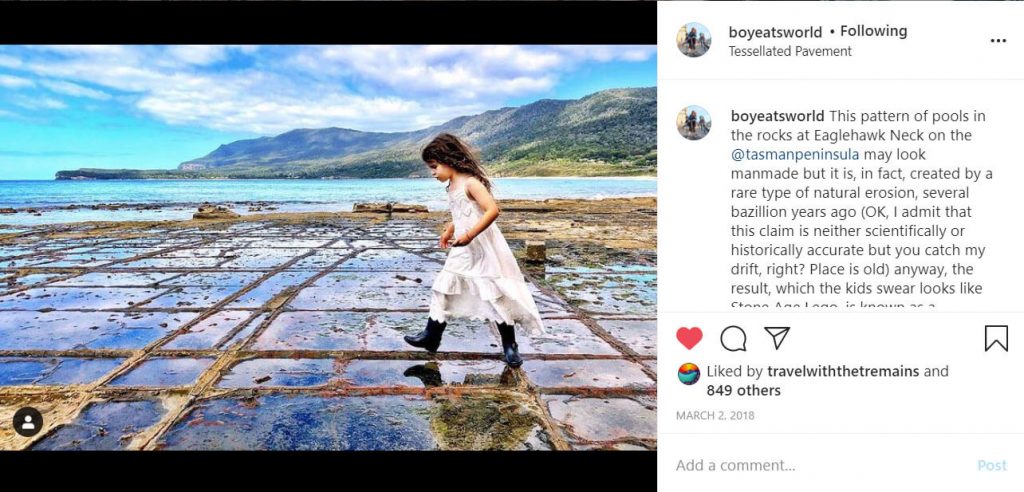Click the tagged people icon on photo
1024x492 pixels.
(28, 422)
